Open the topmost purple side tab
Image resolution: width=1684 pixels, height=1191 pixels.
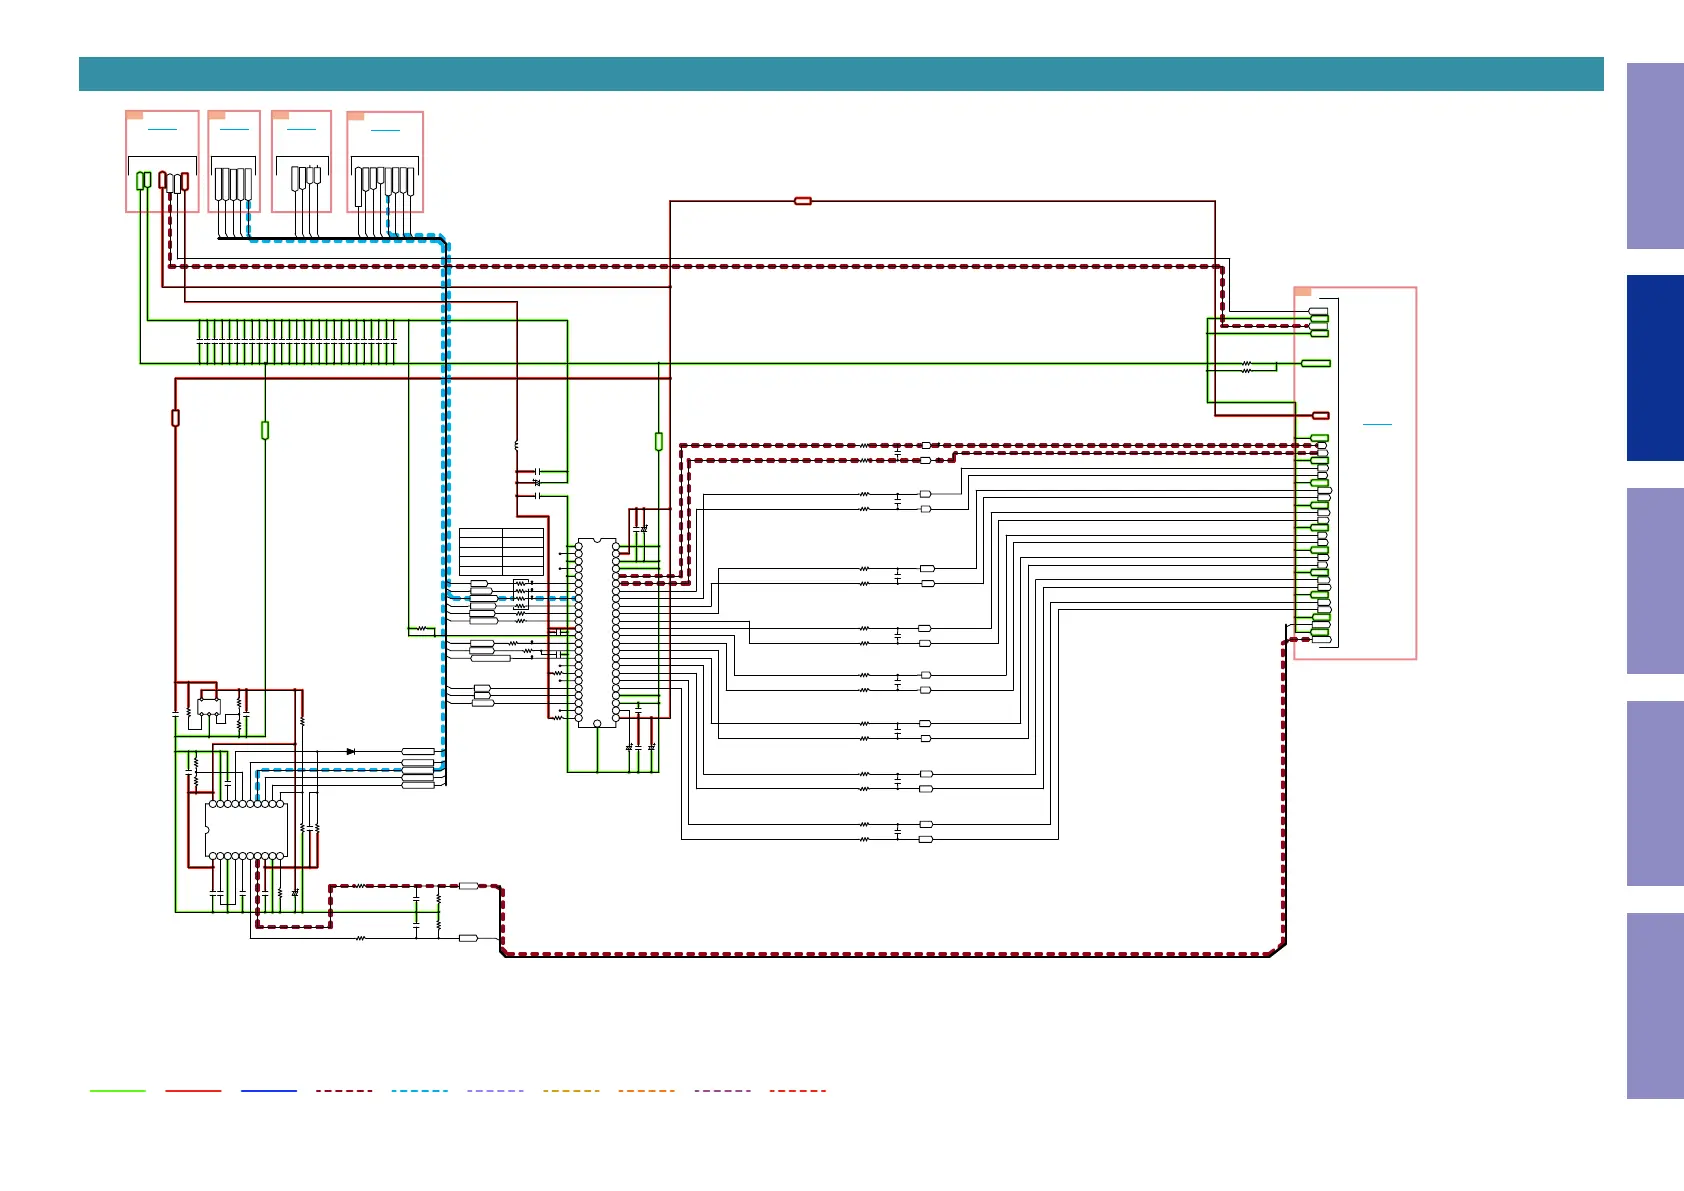[1655, 156]
